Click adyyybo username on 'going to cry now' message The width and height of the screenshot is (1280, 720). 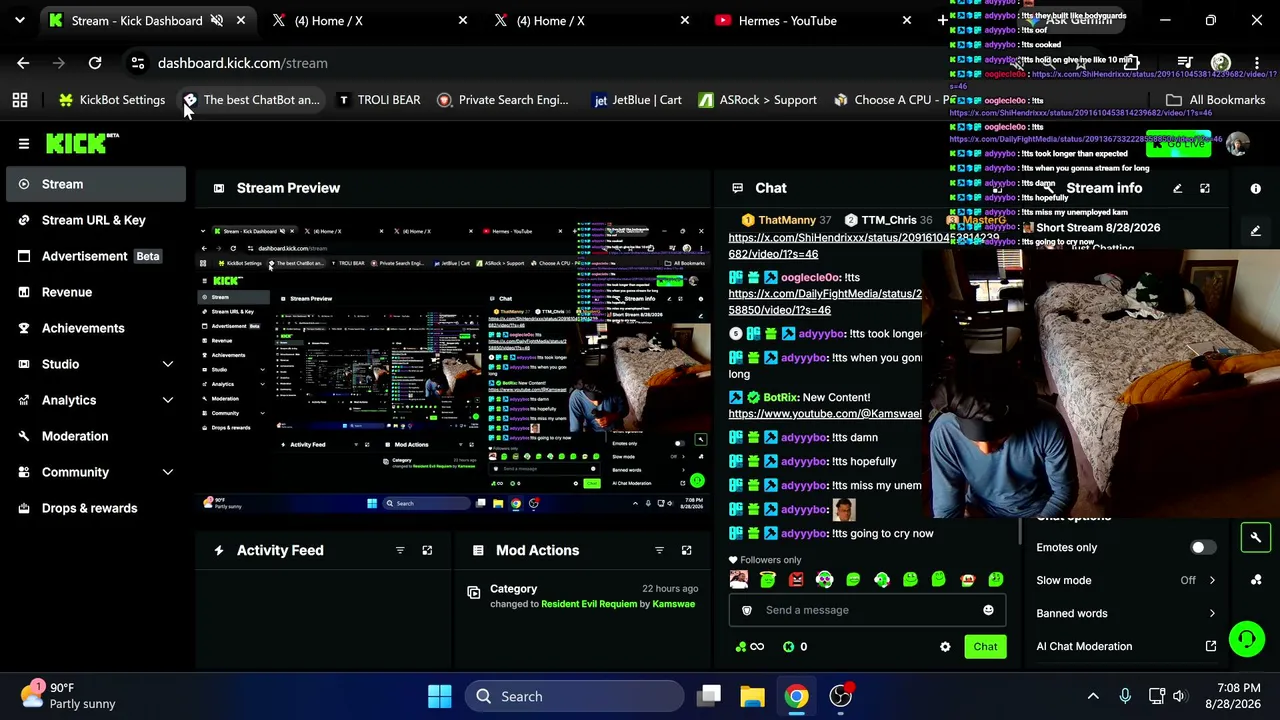804,534
